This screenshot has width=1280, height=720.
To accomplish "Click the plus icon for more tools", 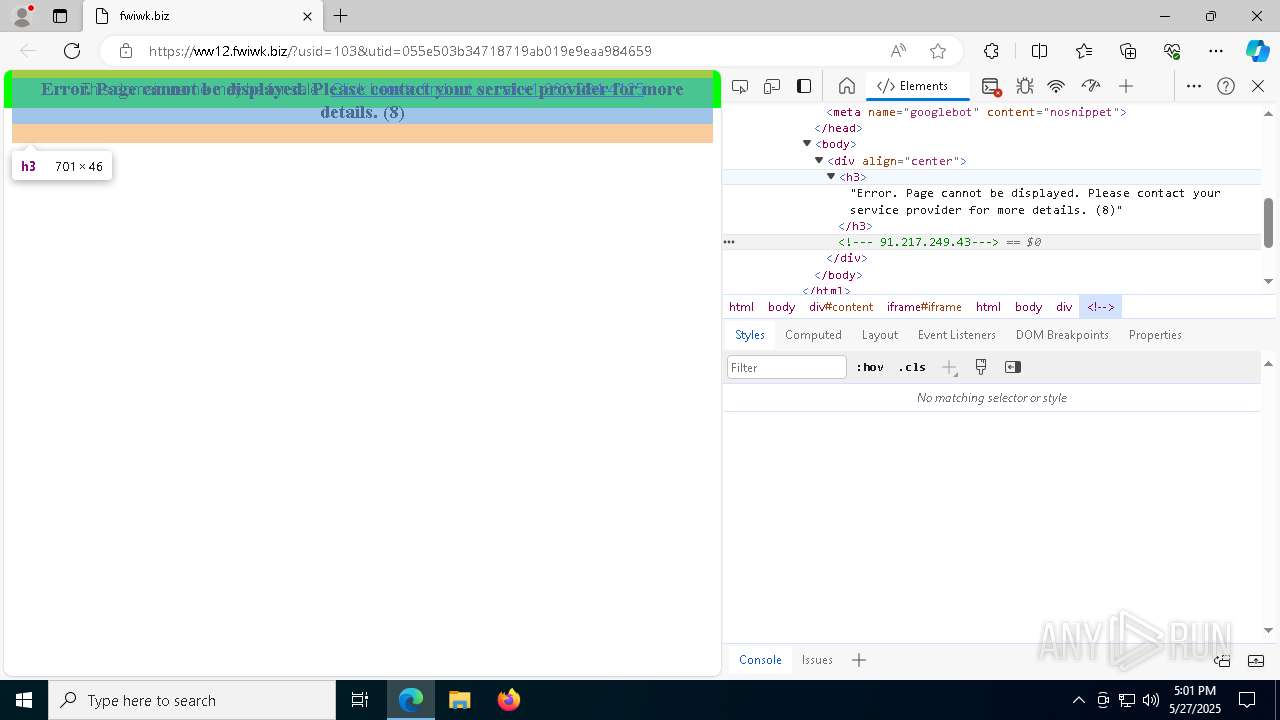I will (1126, 86).
